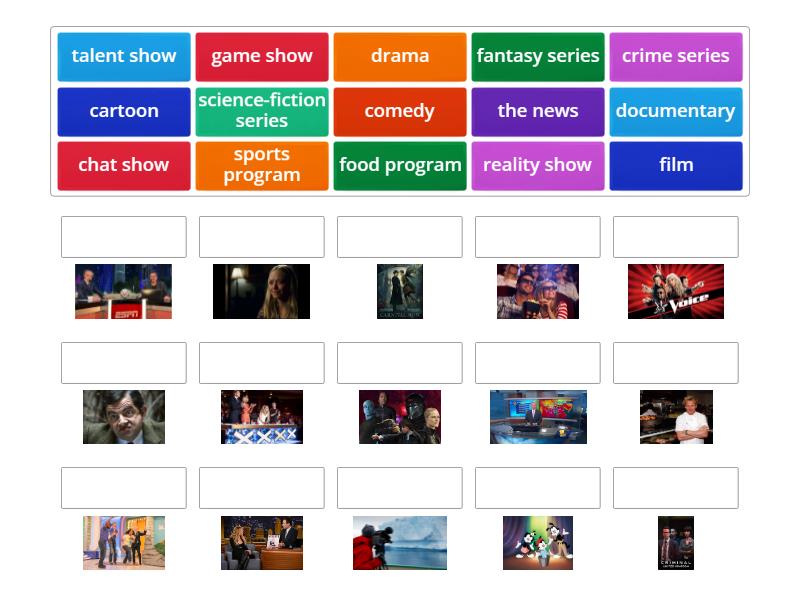This screenshot has height=600, width=800.
Task: Select the 'game show' word tile
Action: tap(261, 56)
